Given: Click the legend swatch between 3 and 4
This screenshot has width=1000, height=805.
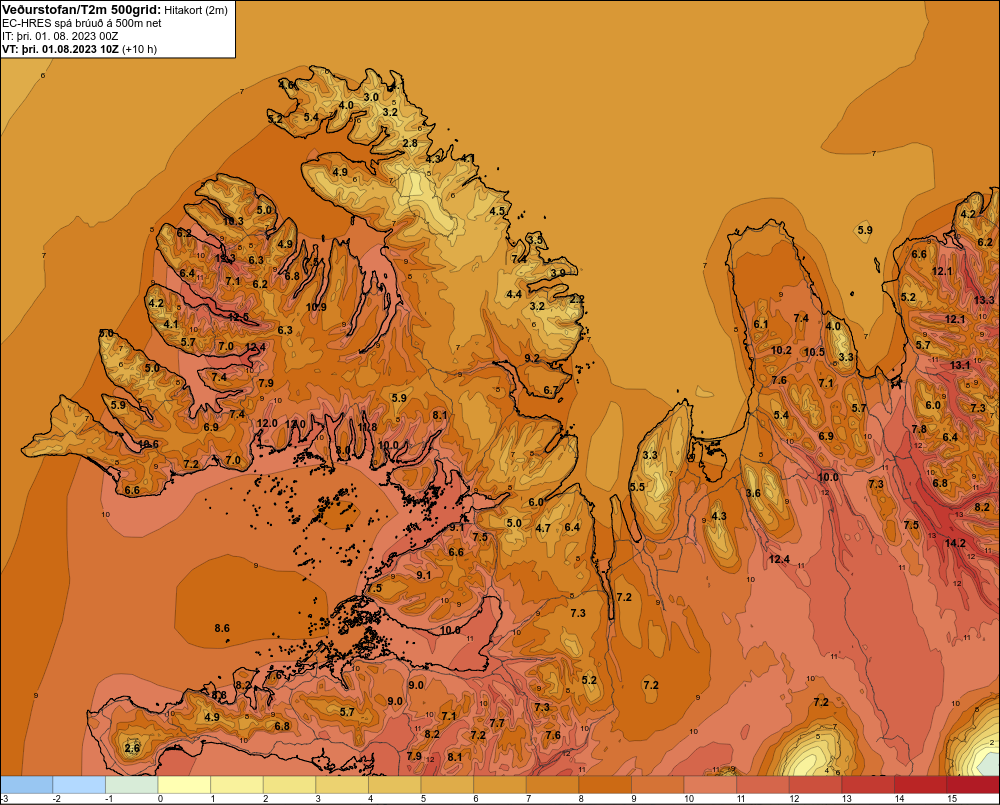Looking at the screenshot, I should pos(342,785).
